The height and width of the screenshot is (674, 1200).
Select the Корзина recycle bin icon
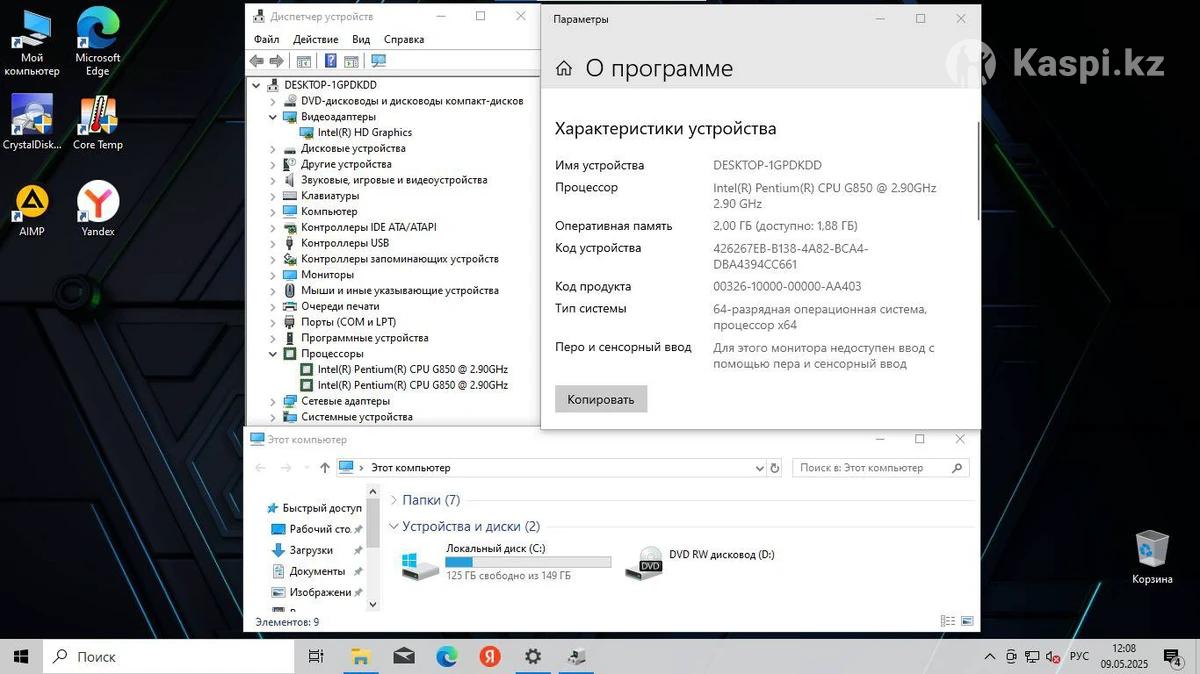click(1152, 557)
